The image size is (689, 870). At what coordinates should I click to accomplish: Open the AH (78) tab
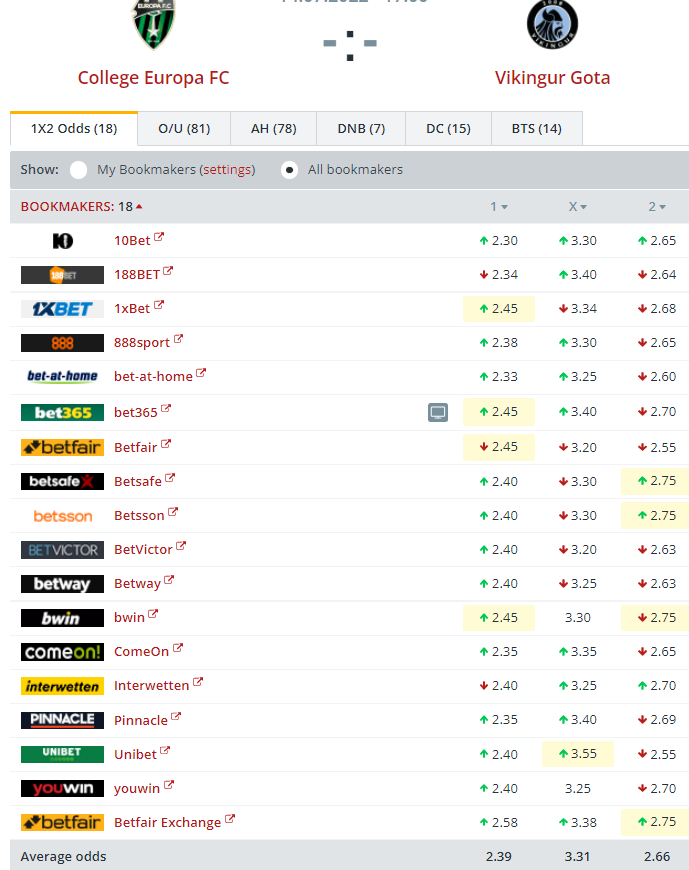click(273, 129)
